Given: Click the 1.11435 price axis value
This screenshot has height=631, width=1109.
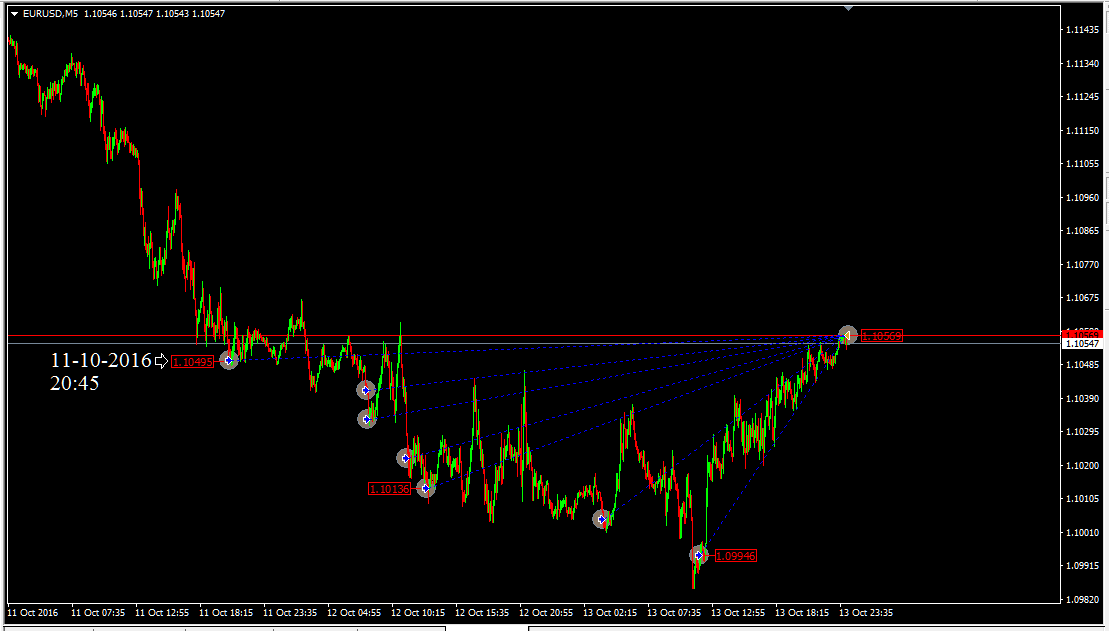Looking at the screenshot, I should click(1082, 30).
